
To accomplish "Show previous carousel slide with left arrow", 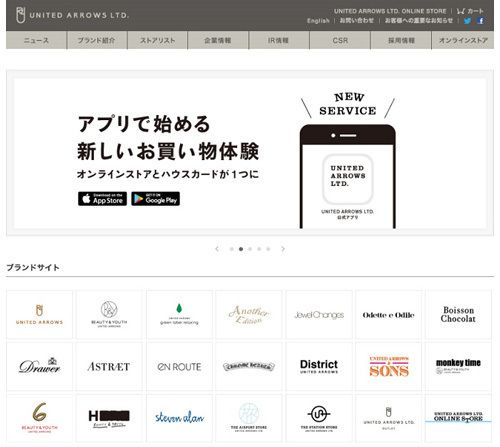I will (x=217, y=249).
